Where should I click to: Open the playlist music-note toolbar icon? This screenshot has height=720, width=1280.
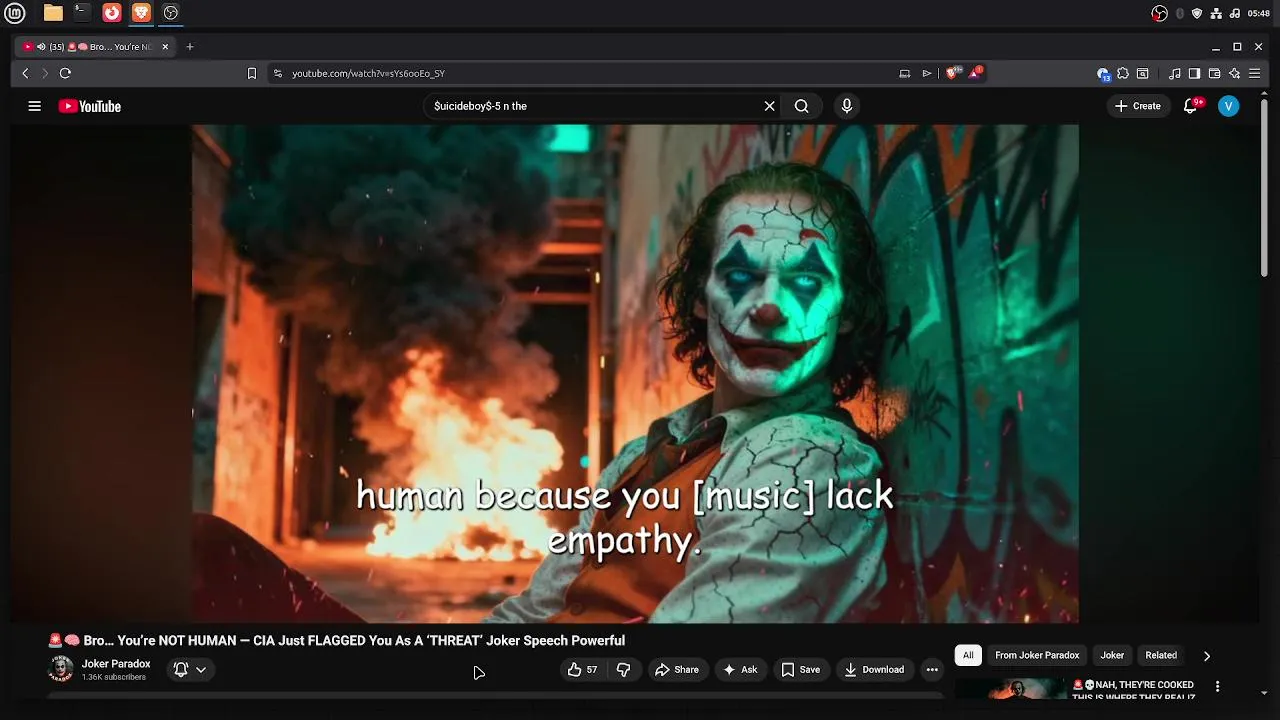[x=1175, y=73]
